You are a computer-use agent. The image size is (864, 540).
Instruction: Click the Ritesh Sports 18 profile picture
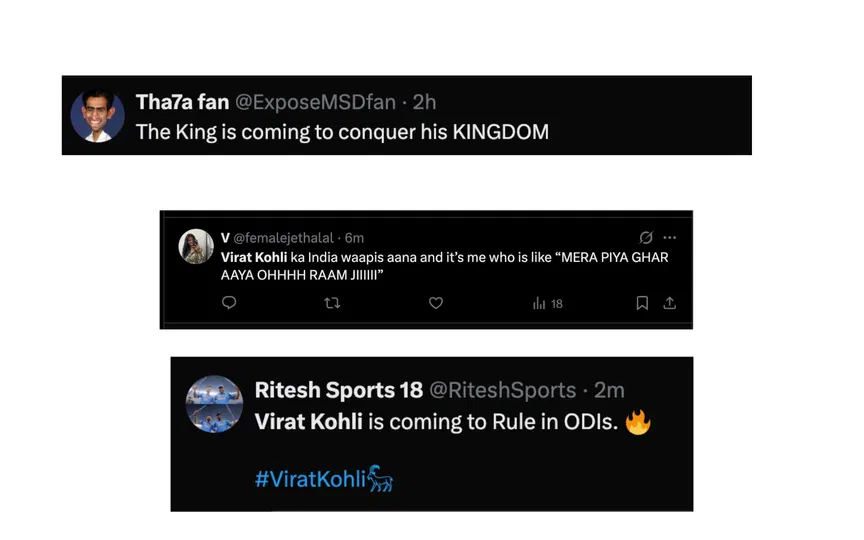pos(214,404)
